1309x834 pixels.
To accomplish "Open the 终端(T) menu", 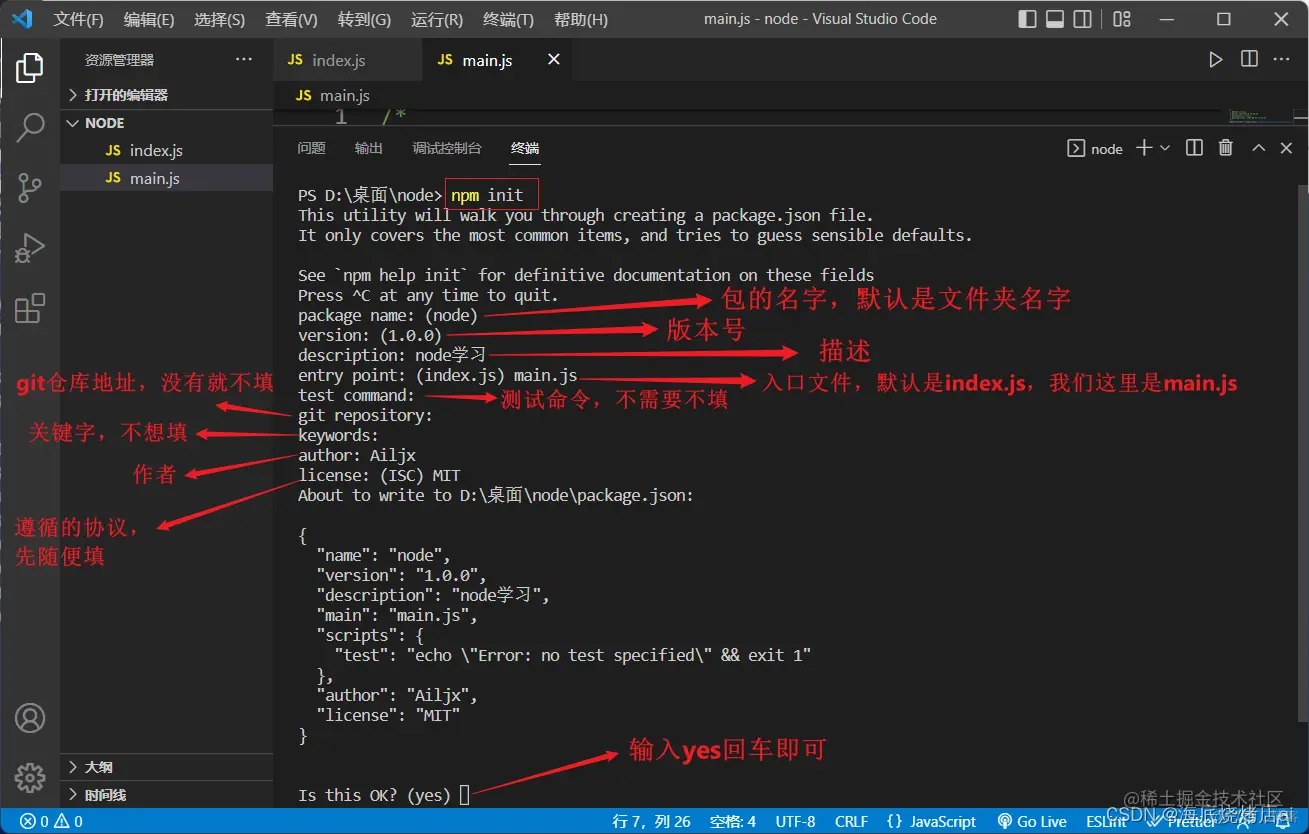I will click(x=508, y=20).
